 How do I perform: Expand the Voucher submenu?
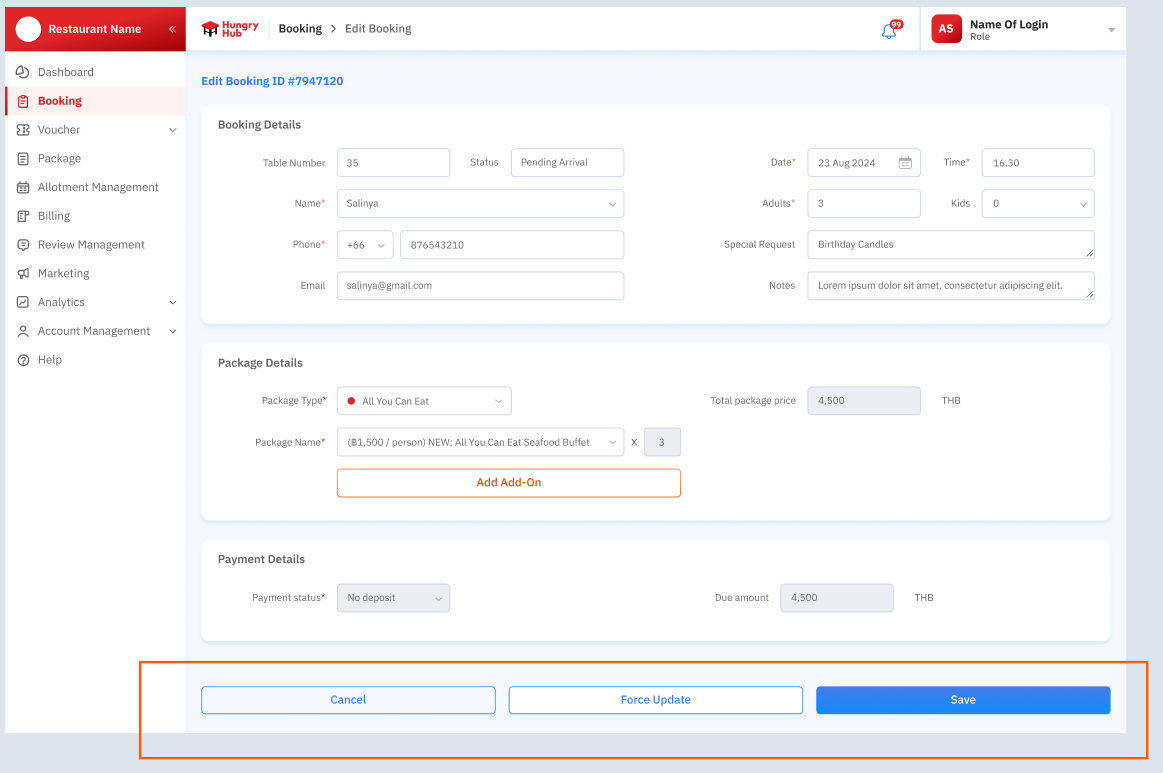tap(172, 130)
